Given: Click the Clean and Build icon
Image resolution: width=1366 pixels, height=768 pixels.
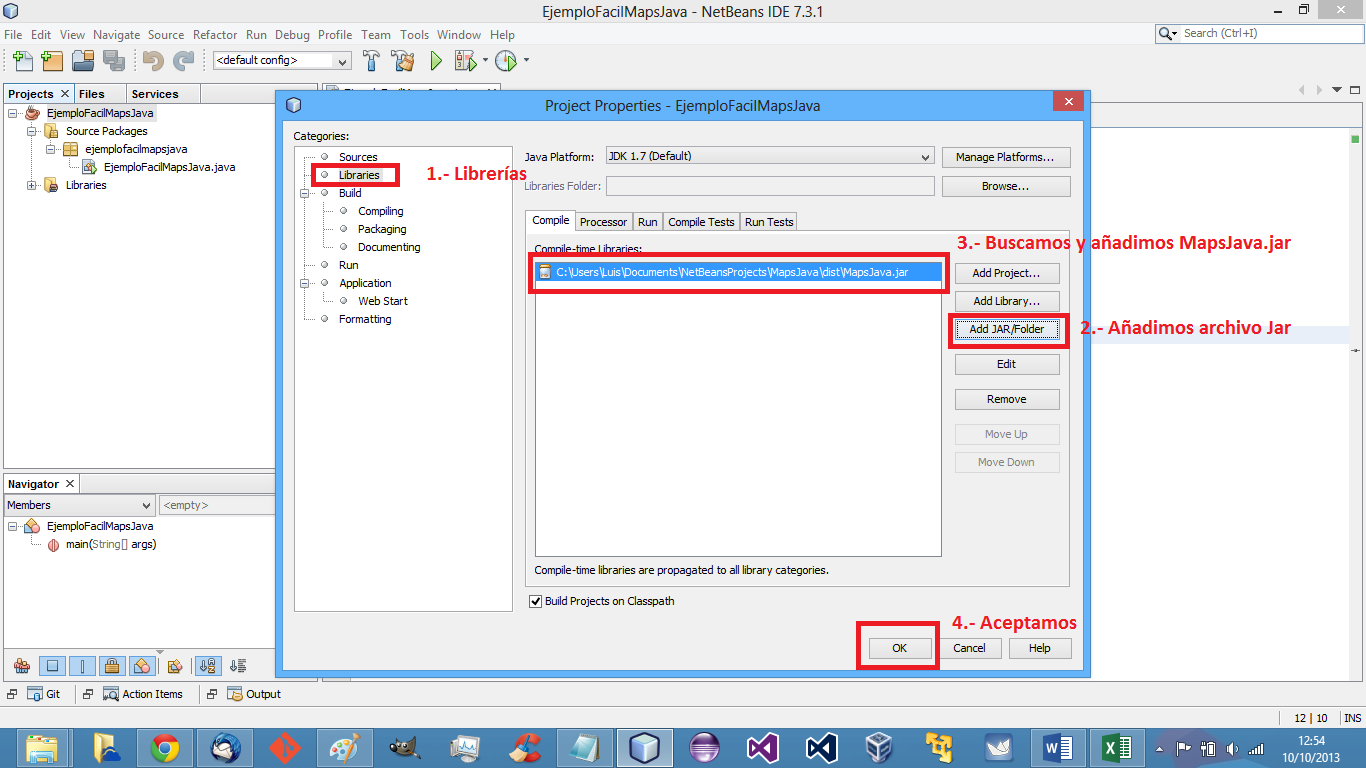Looking at the screenshot, I should click(x=403, y=61).
